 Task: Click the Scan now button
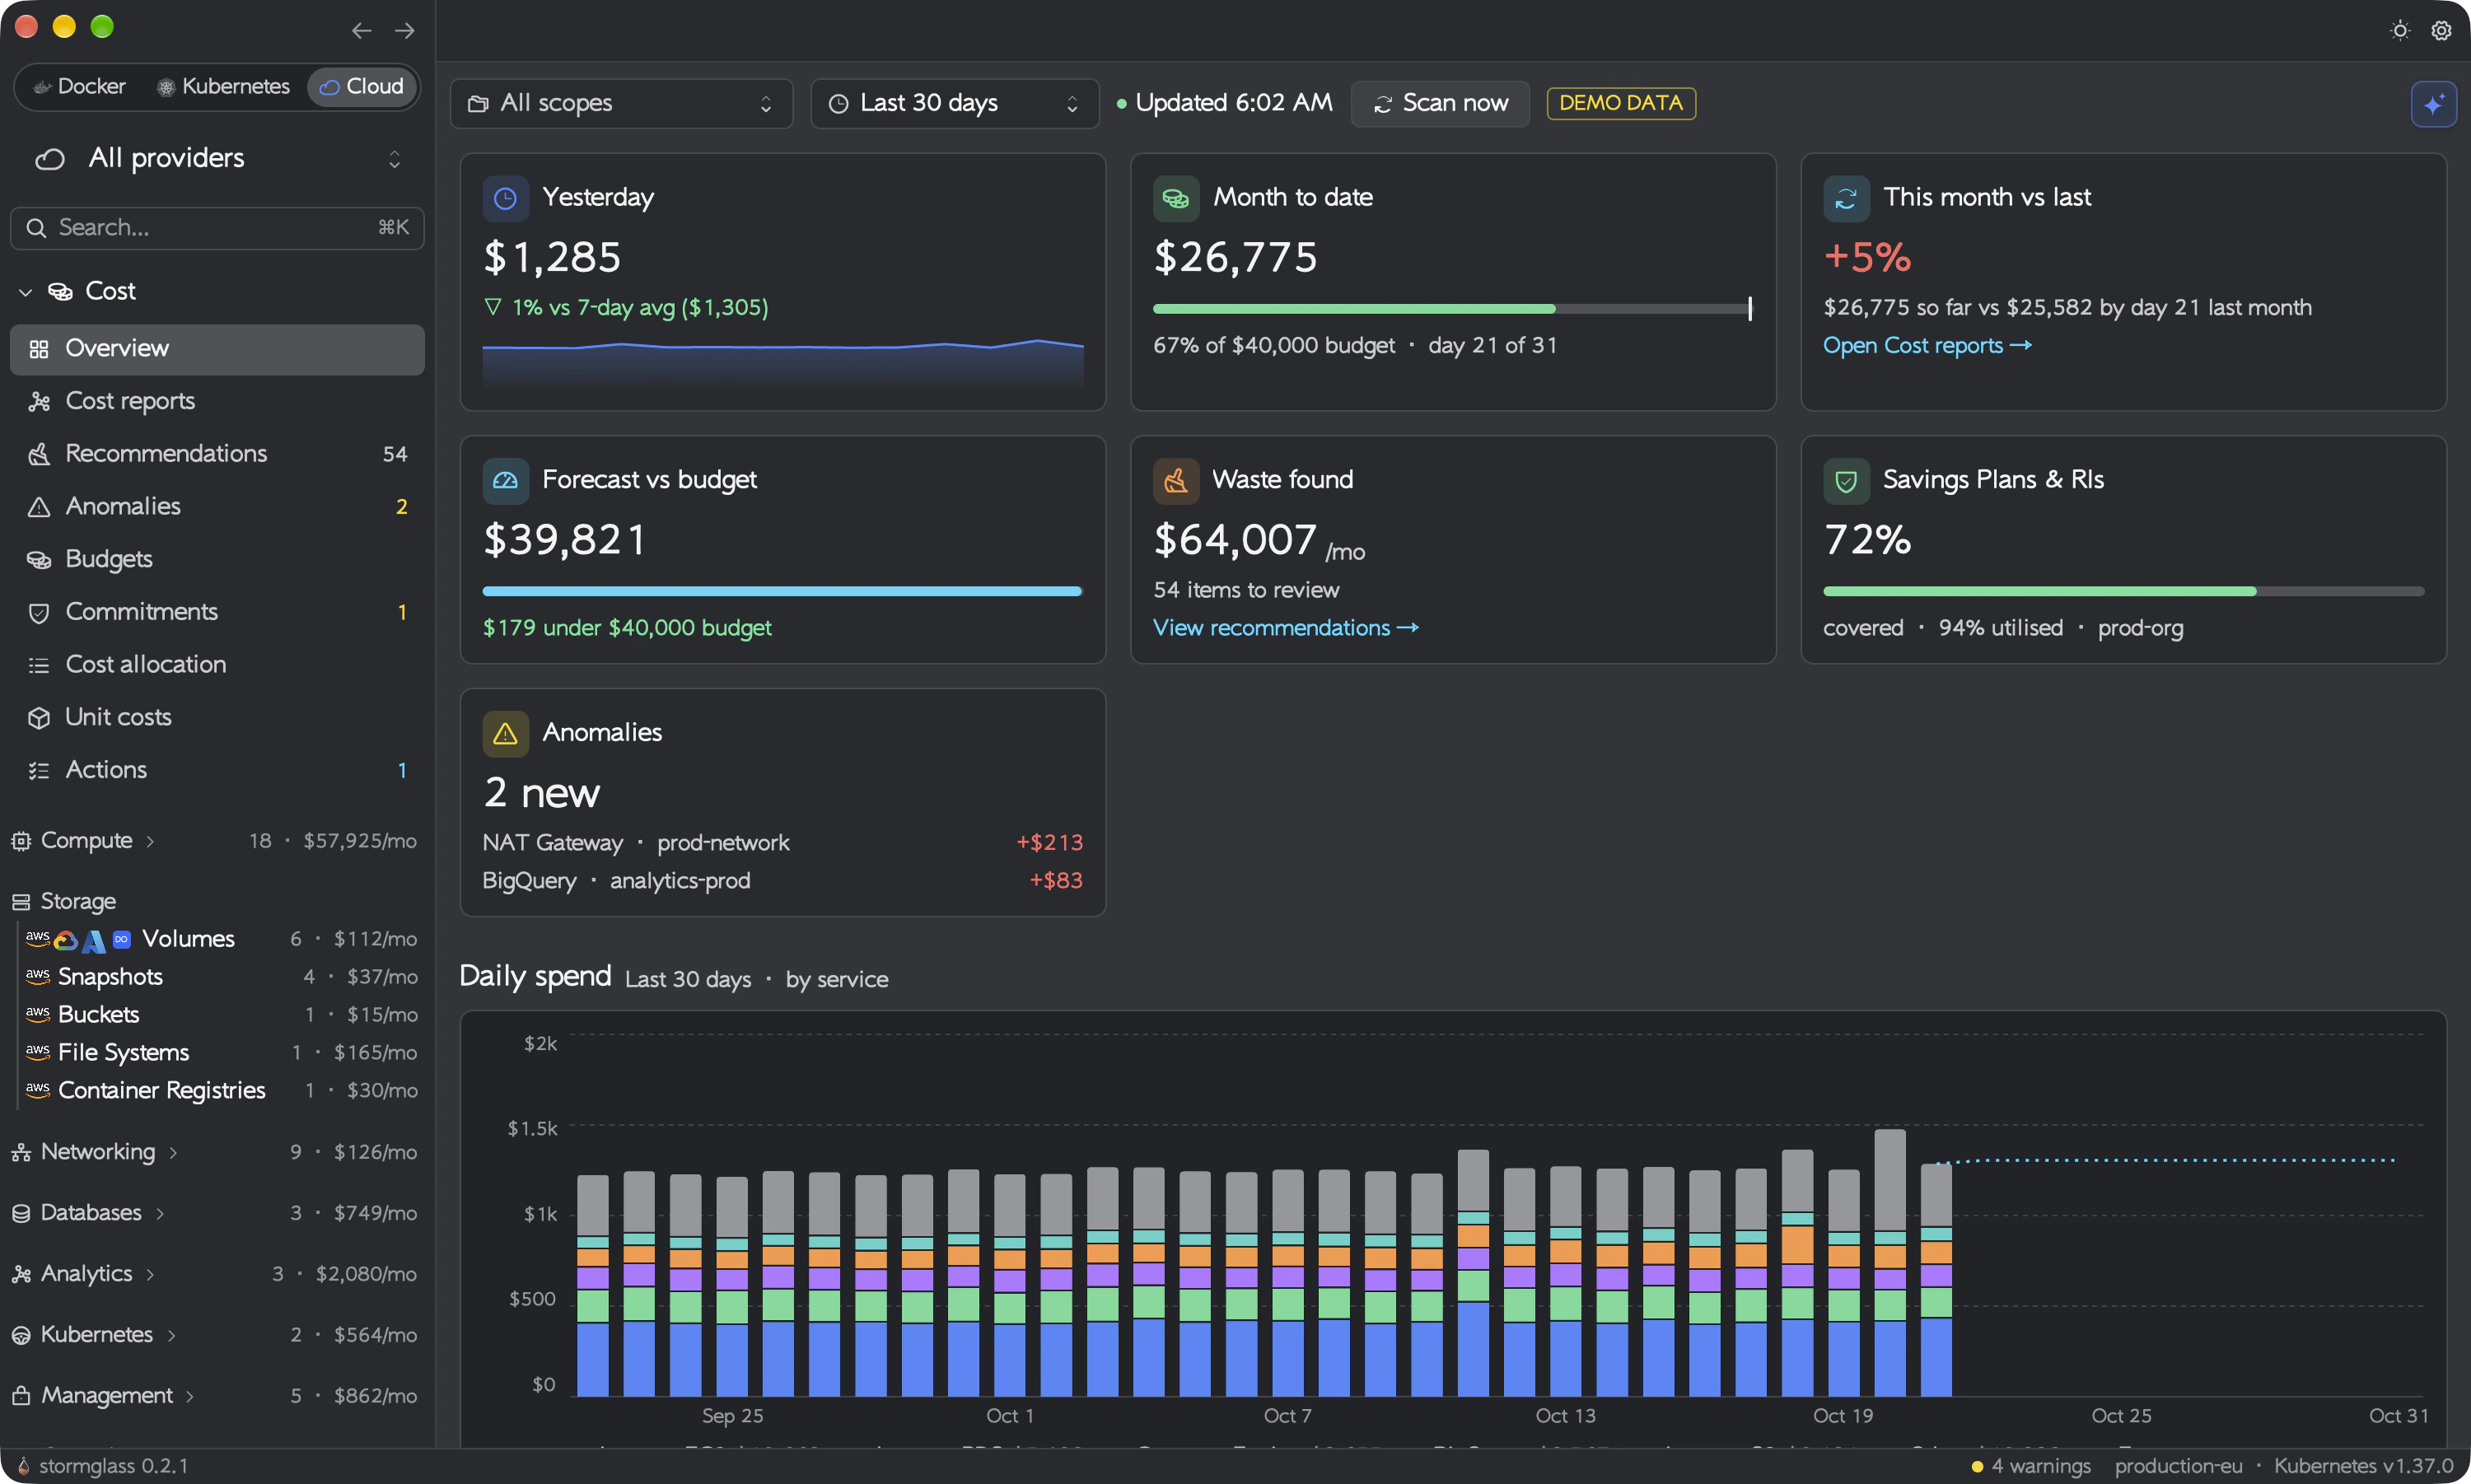pyautogui.click(x=1440, y=104)
